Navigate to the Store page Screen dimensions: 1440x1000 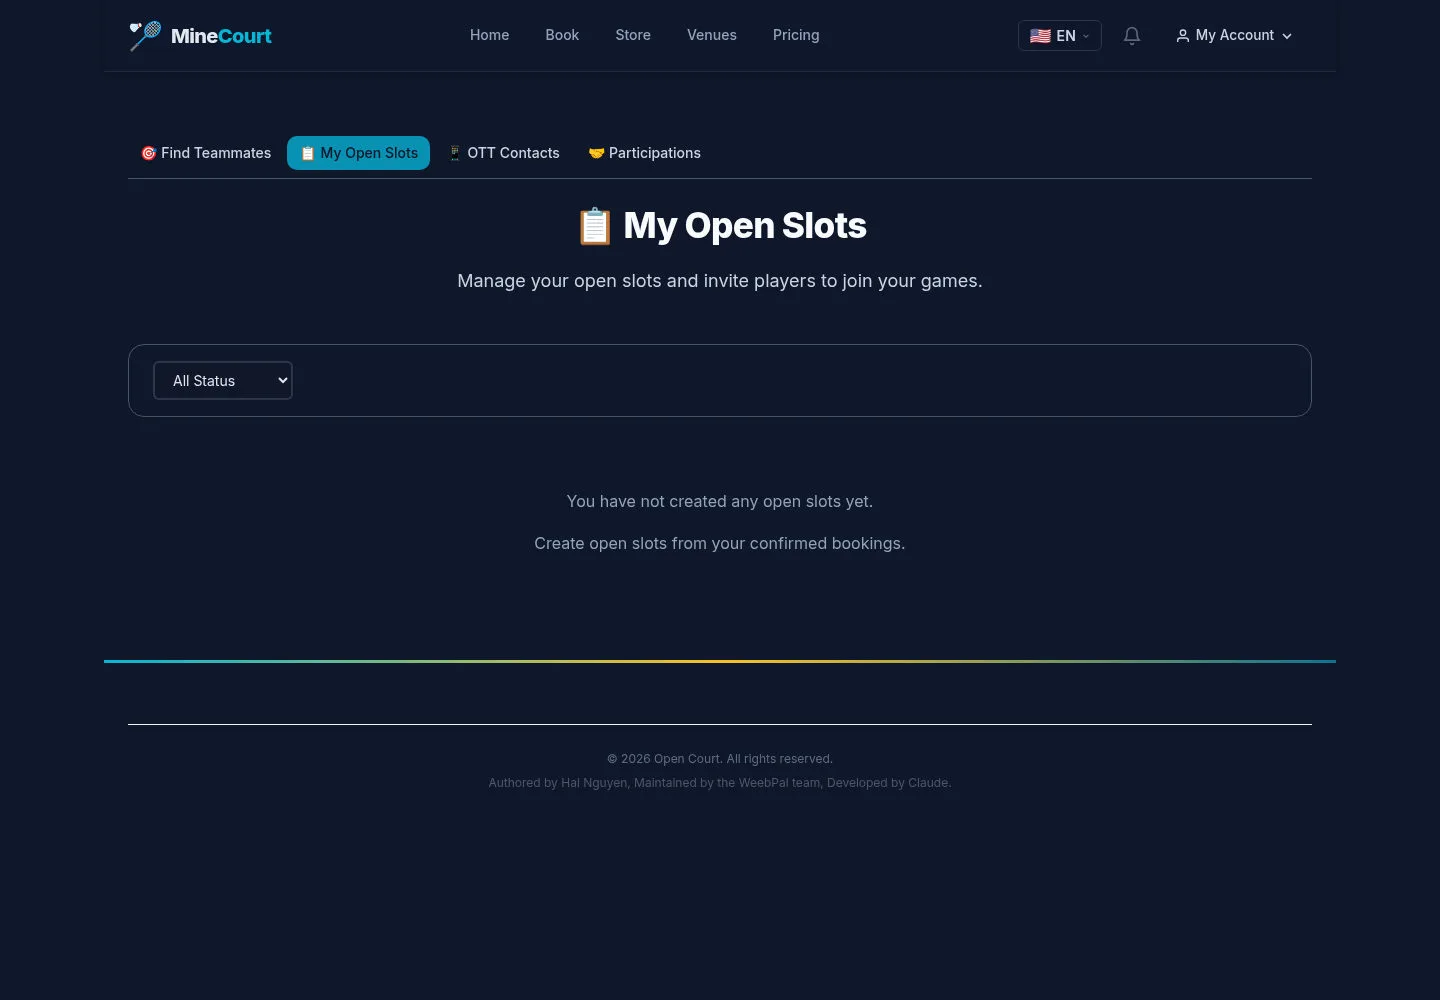pos(633,35)
